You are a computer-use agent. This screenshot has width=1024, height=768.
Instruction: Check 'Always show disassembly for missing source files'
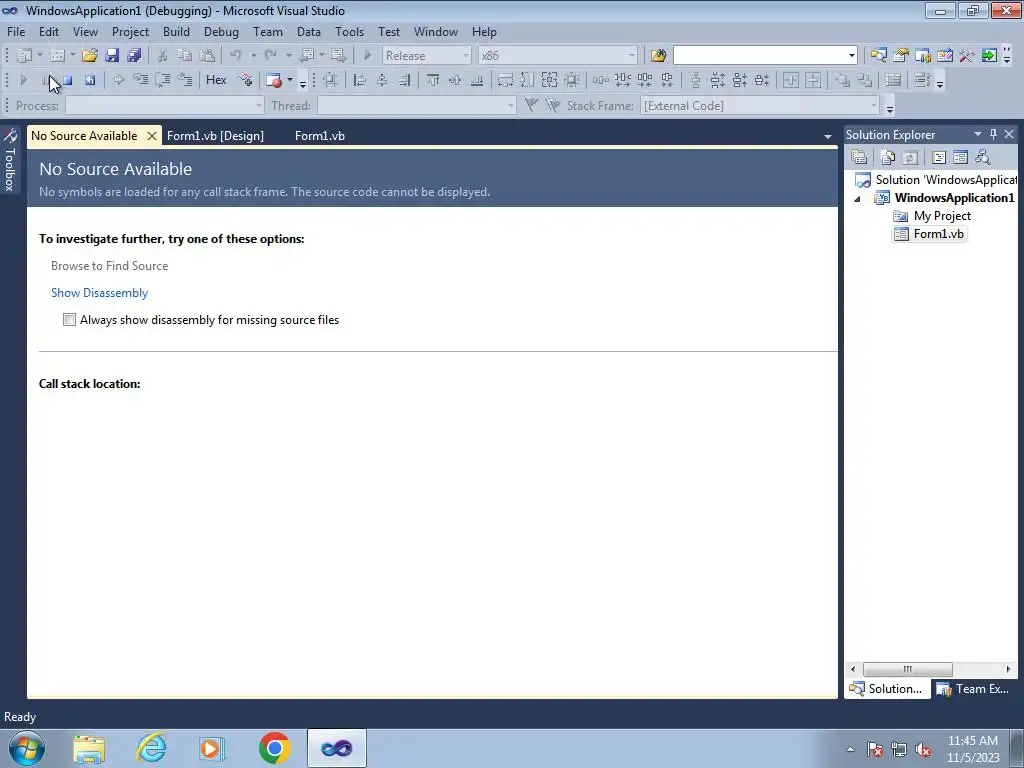pyautogui.click(x=69, y=319)
